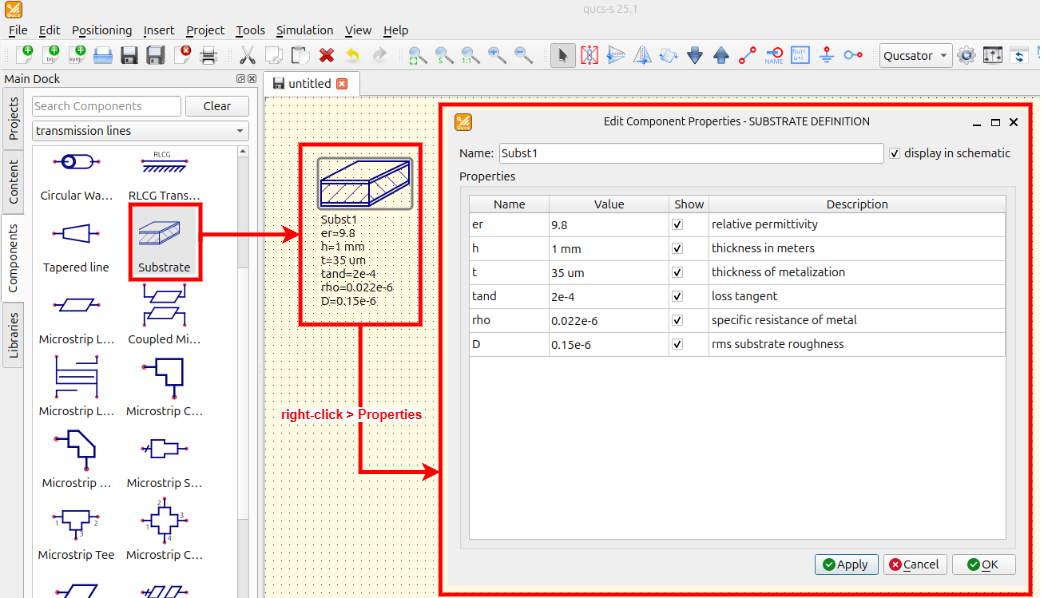Click the Deactivate/Activate component icon
The width and height of the screenshot is (1041, 598).
click(x=589, y=56)
